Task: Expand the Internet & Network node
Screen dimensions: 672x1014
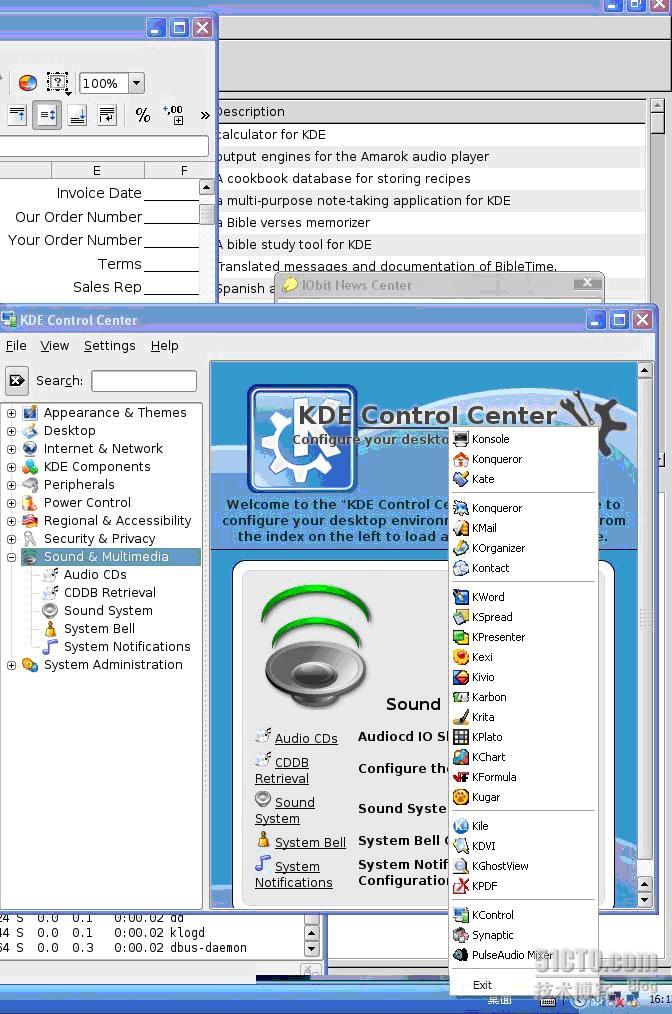Action: point(11,449)
